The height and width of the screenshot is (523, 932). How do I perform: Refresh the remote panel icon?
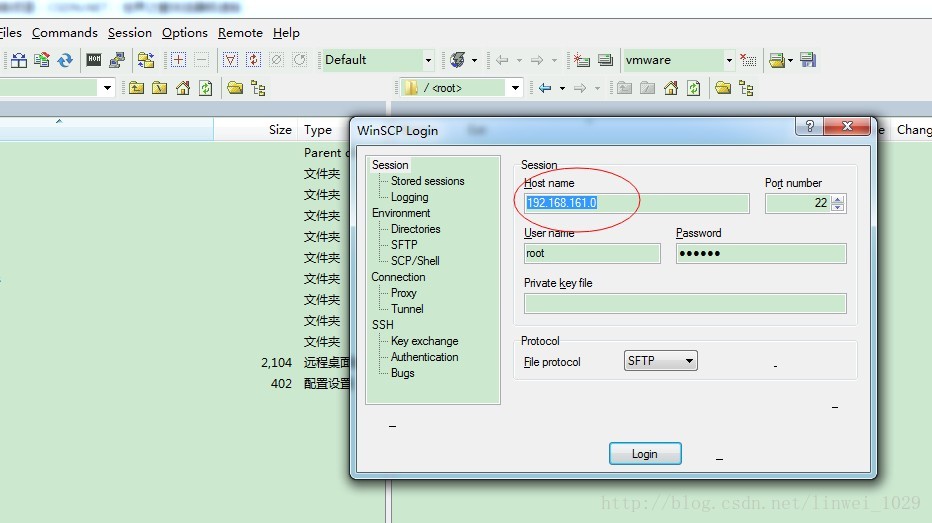(x=694, y=88)
